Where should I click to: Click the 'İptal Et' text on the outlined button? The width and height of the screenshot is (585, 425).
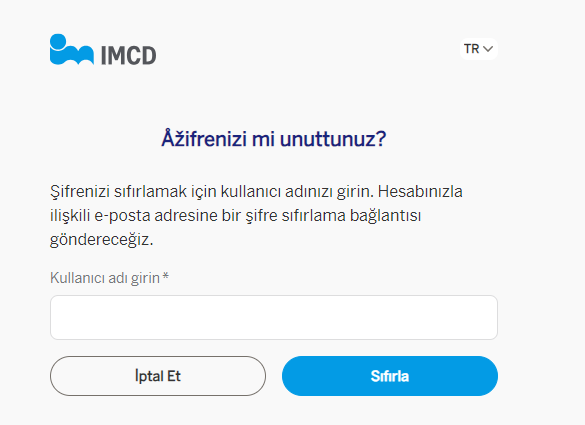[158, 376]
